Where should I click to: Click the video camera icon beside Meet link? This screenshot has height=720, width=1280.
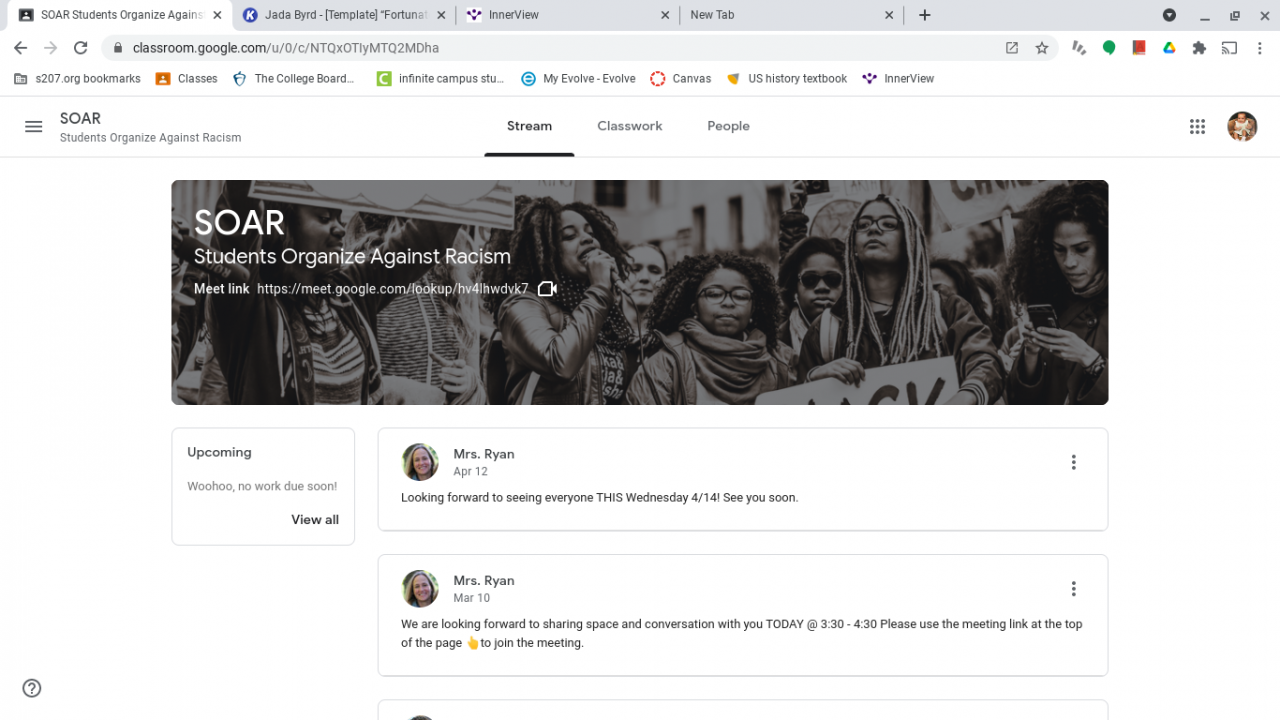click(547, 289)
